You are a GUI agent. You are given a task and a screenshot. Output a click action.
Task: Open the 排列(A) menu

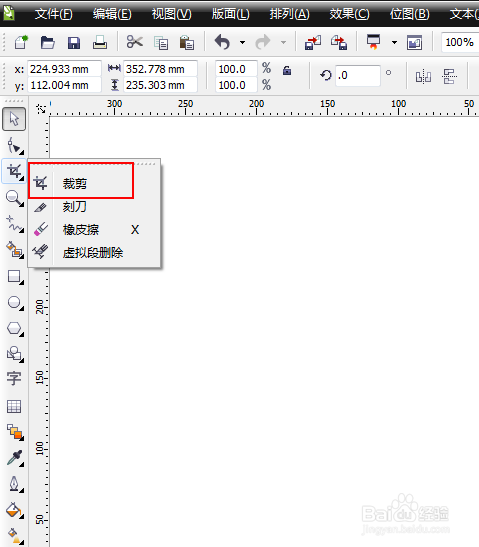click(x=289, y=14)
